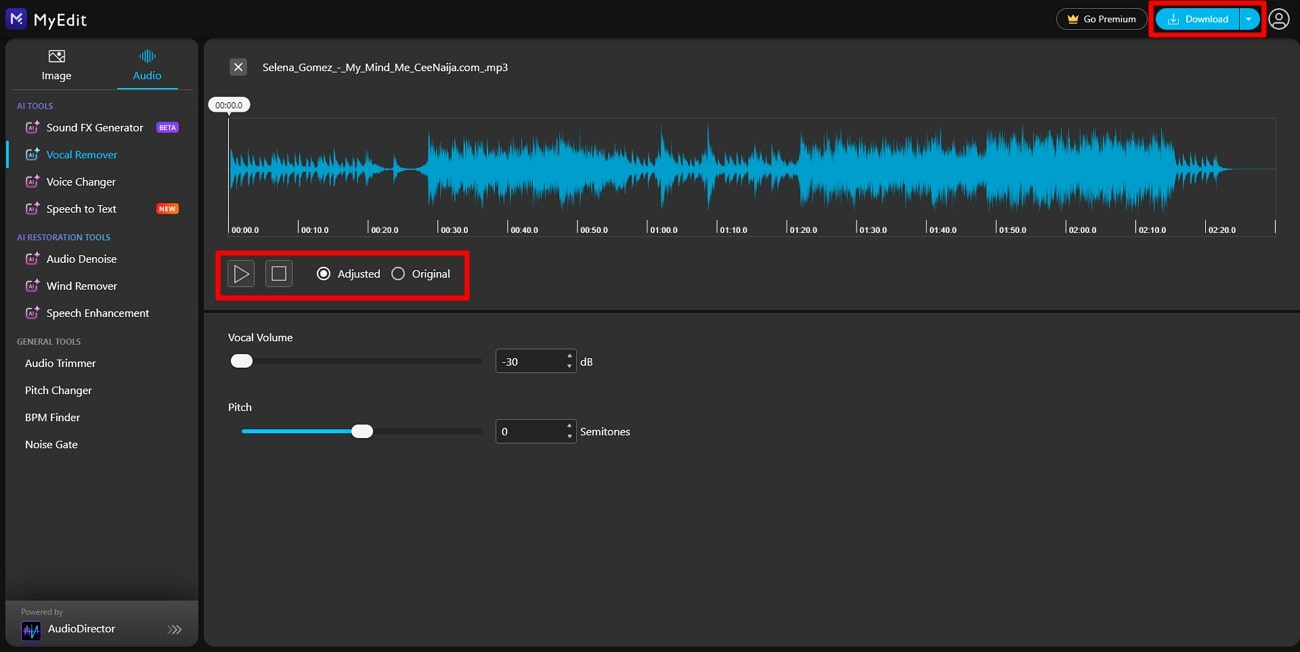Select the Adjusted radio option
Viewport: 1300px width, 652px height.
(323, 274)
